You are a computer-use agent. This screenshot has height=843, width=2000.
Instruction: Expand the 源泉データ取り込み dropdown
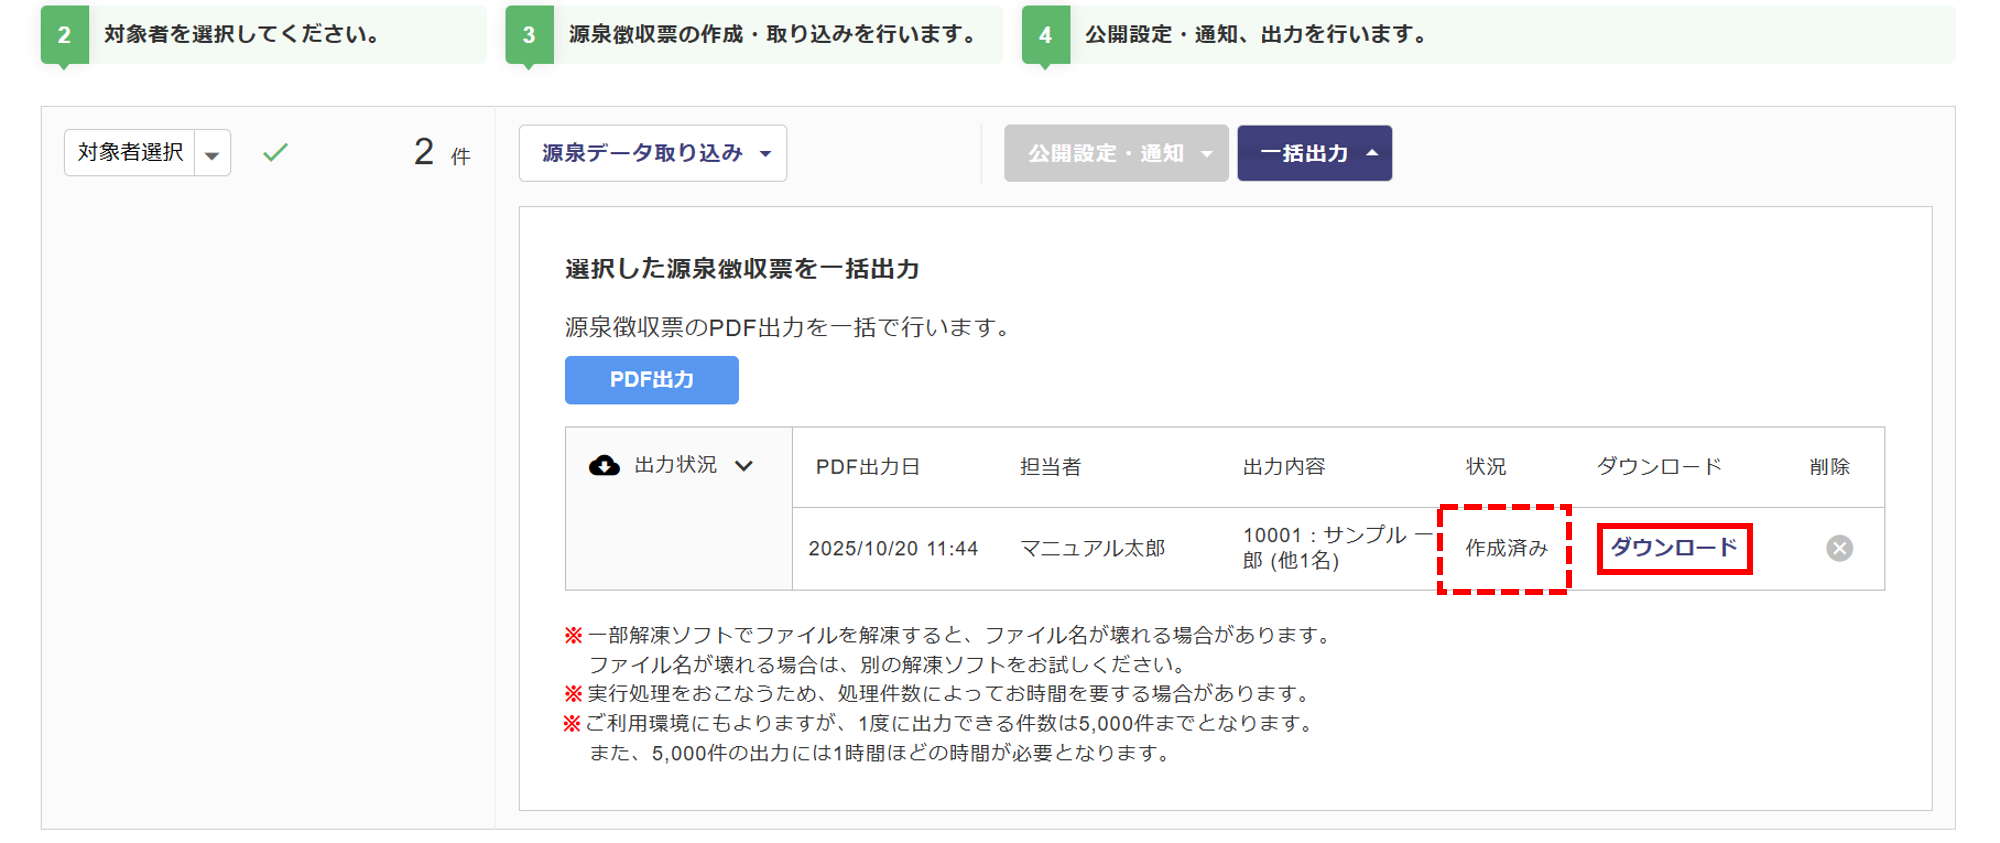pyautogui.click(x=653, y=153)
